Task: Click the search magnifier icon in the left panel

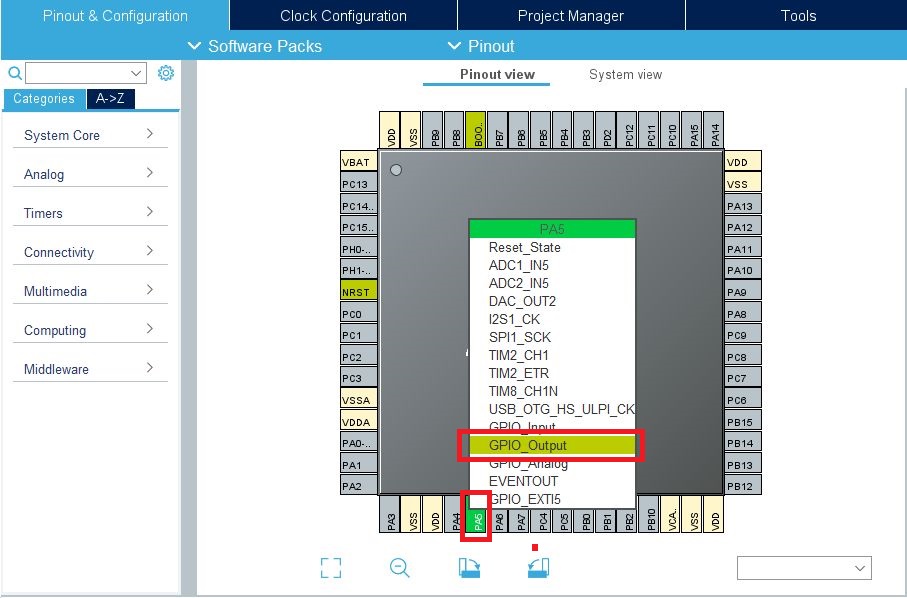Action: point(14,73)
